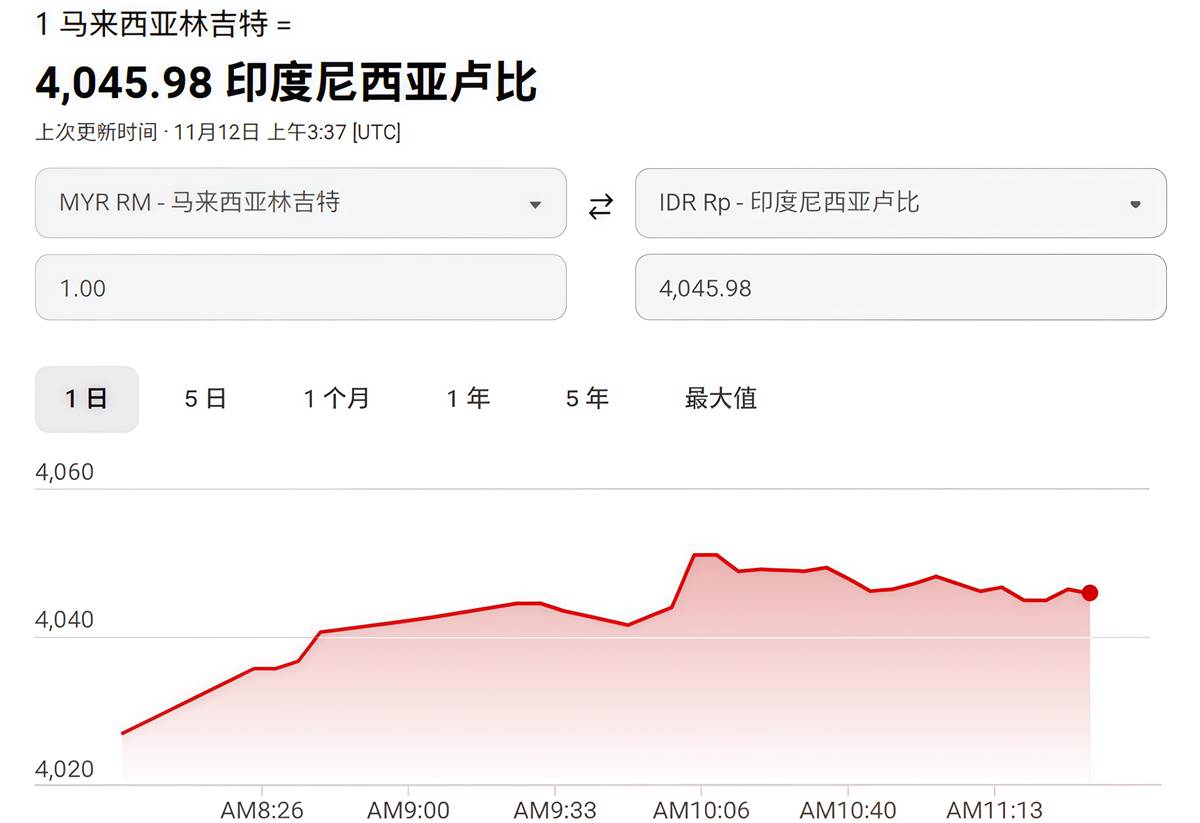Click the 4,060 value axis label
The image size is (1200, 823).
64,472
